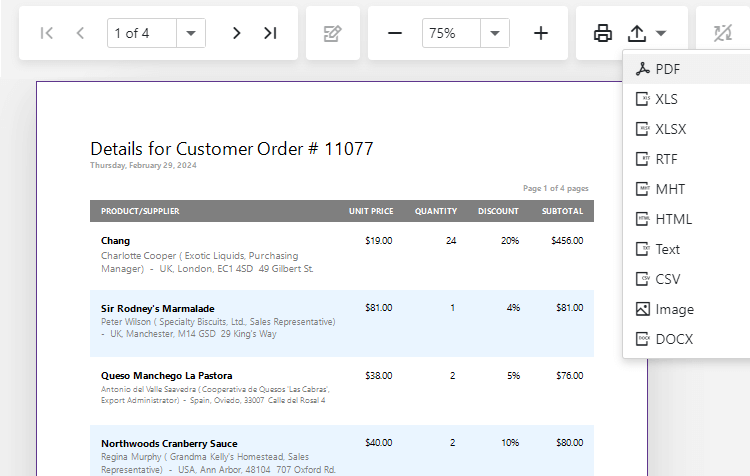
Task: Select CSV from export menu
Action: point(667,279)
